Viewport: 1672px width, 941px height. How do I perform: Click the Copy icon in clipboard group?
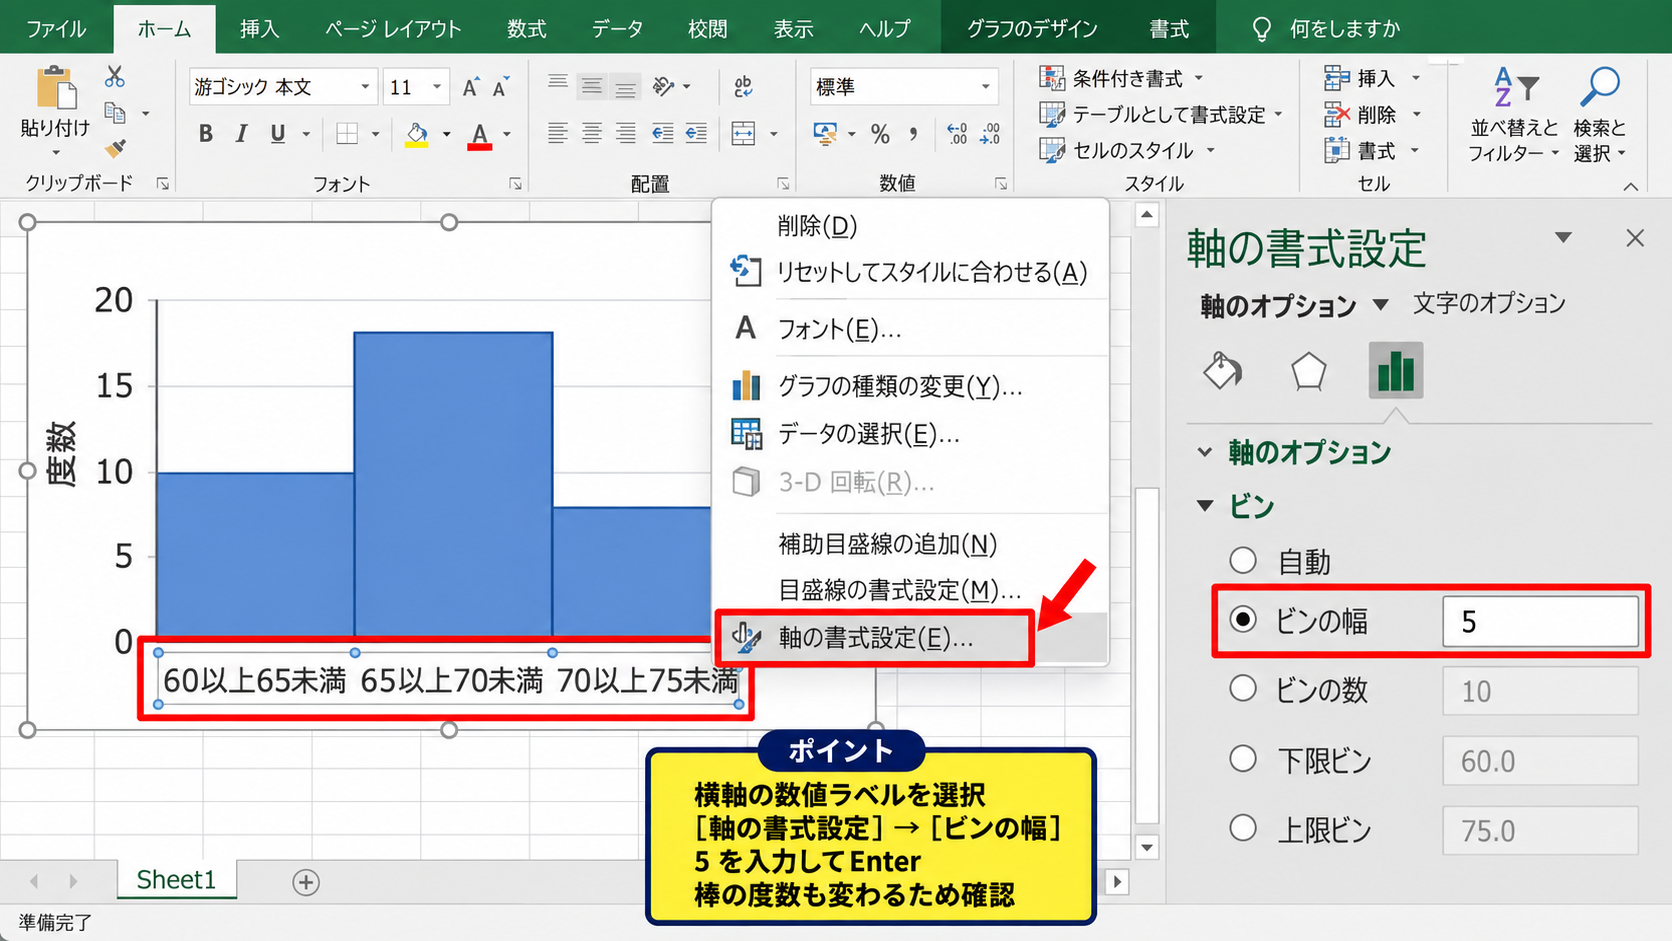click(116, 113)
